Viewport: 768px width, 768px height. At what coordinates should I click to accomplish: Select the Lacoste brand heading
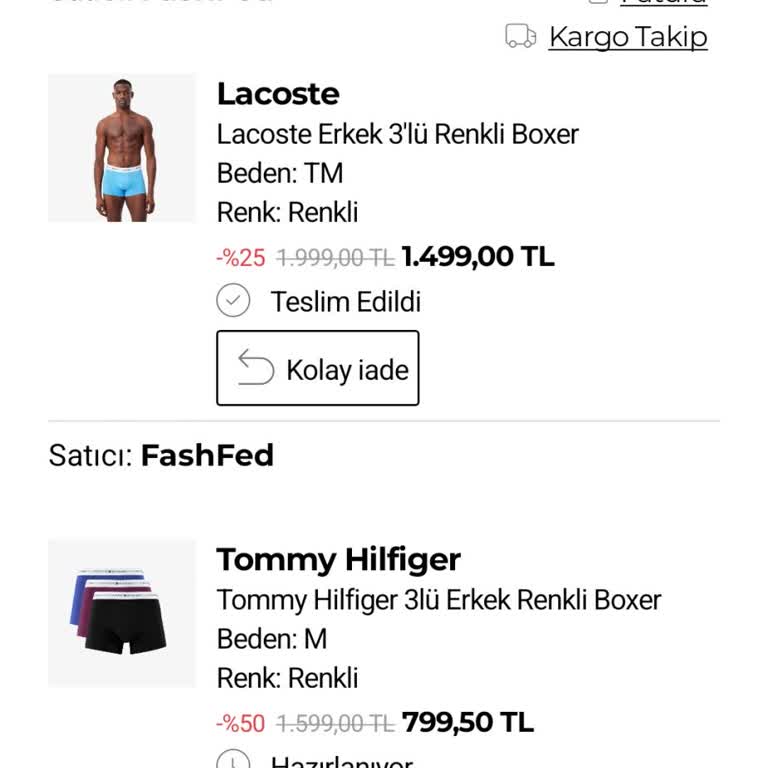278,94
